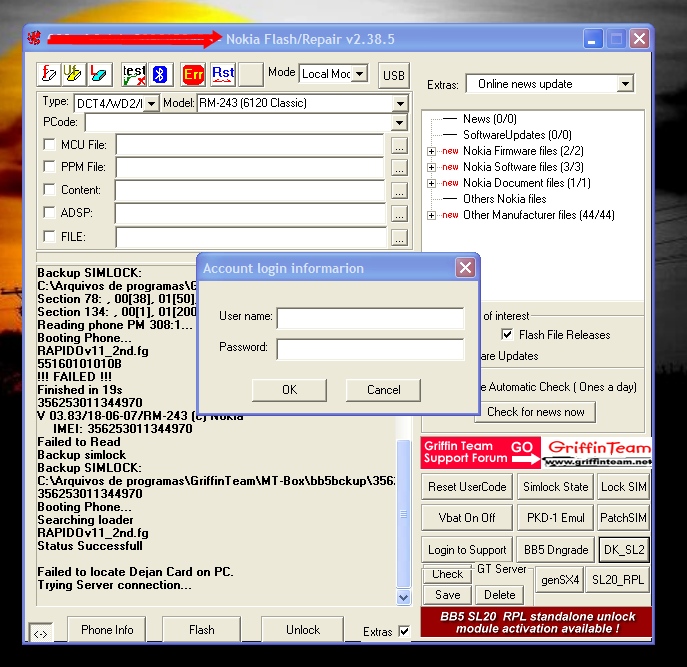Screen dimensions: 687x667
Task: Open the Mode dropdown
Action: pos(359,74)
